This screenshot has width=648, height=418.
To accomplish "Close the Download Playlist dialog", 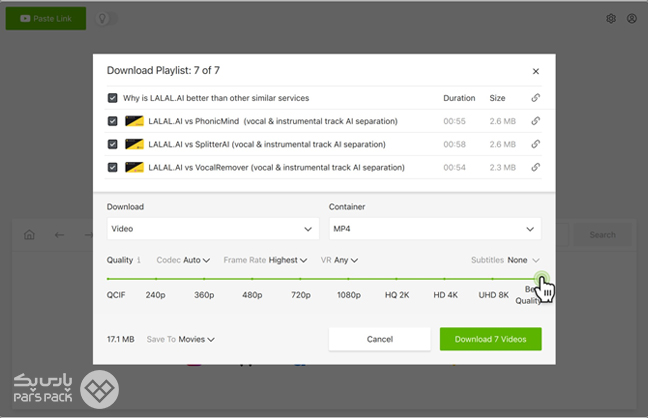I will (536, 71).
